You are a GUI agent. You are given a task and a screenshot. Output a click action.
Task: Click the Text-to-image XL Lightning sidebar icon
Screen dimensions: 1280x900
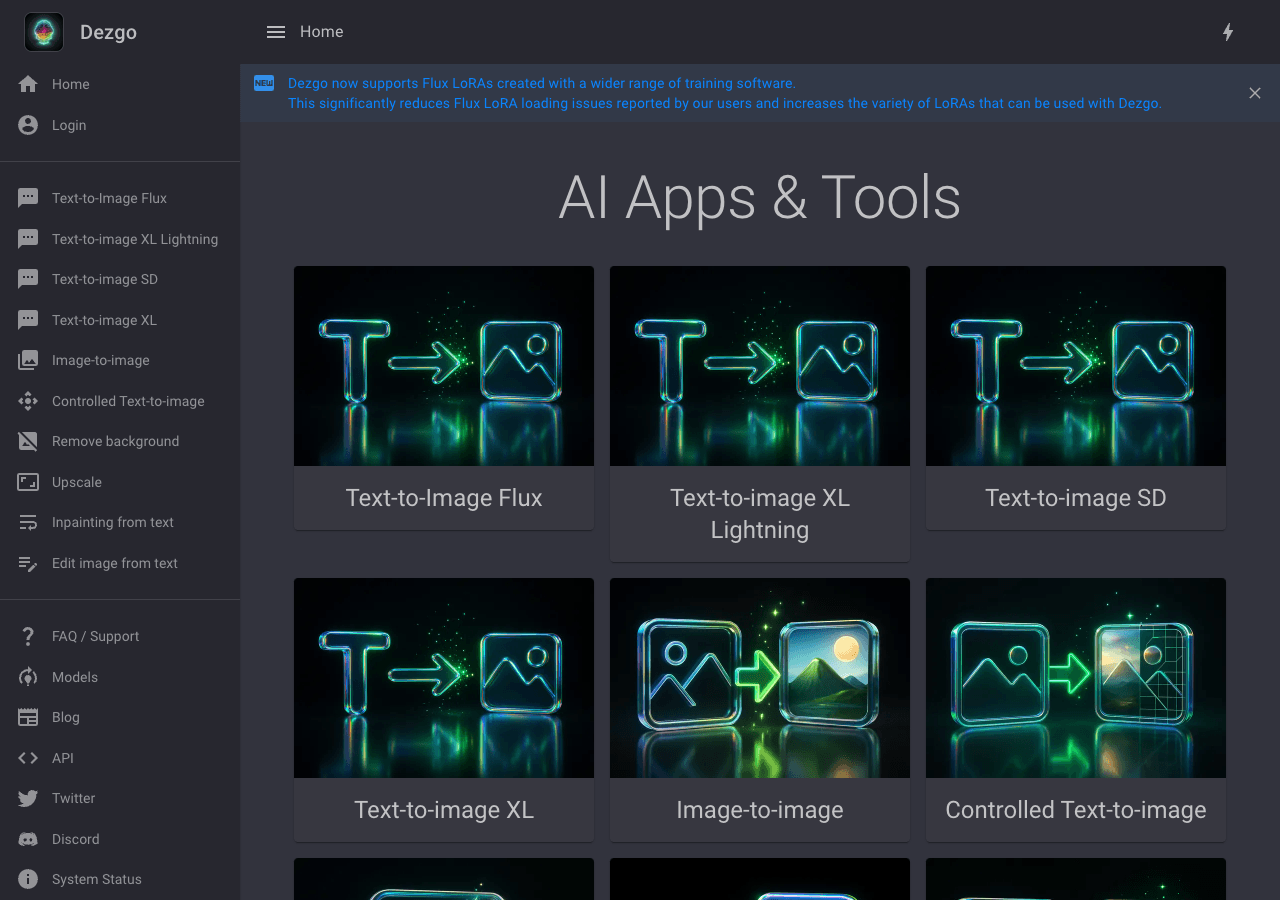tap(28, 239)
